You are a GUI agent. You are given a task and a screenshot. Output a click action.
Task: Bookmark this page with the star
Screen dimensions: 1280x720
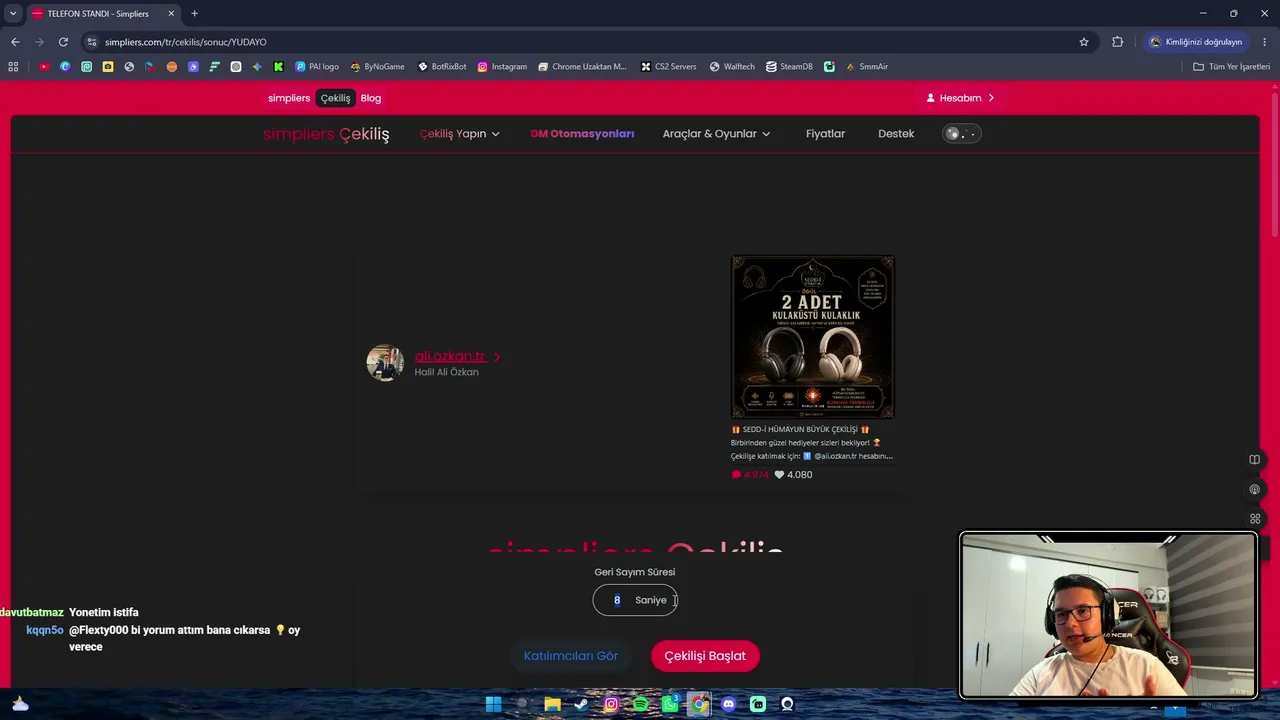pos(1084,42)
